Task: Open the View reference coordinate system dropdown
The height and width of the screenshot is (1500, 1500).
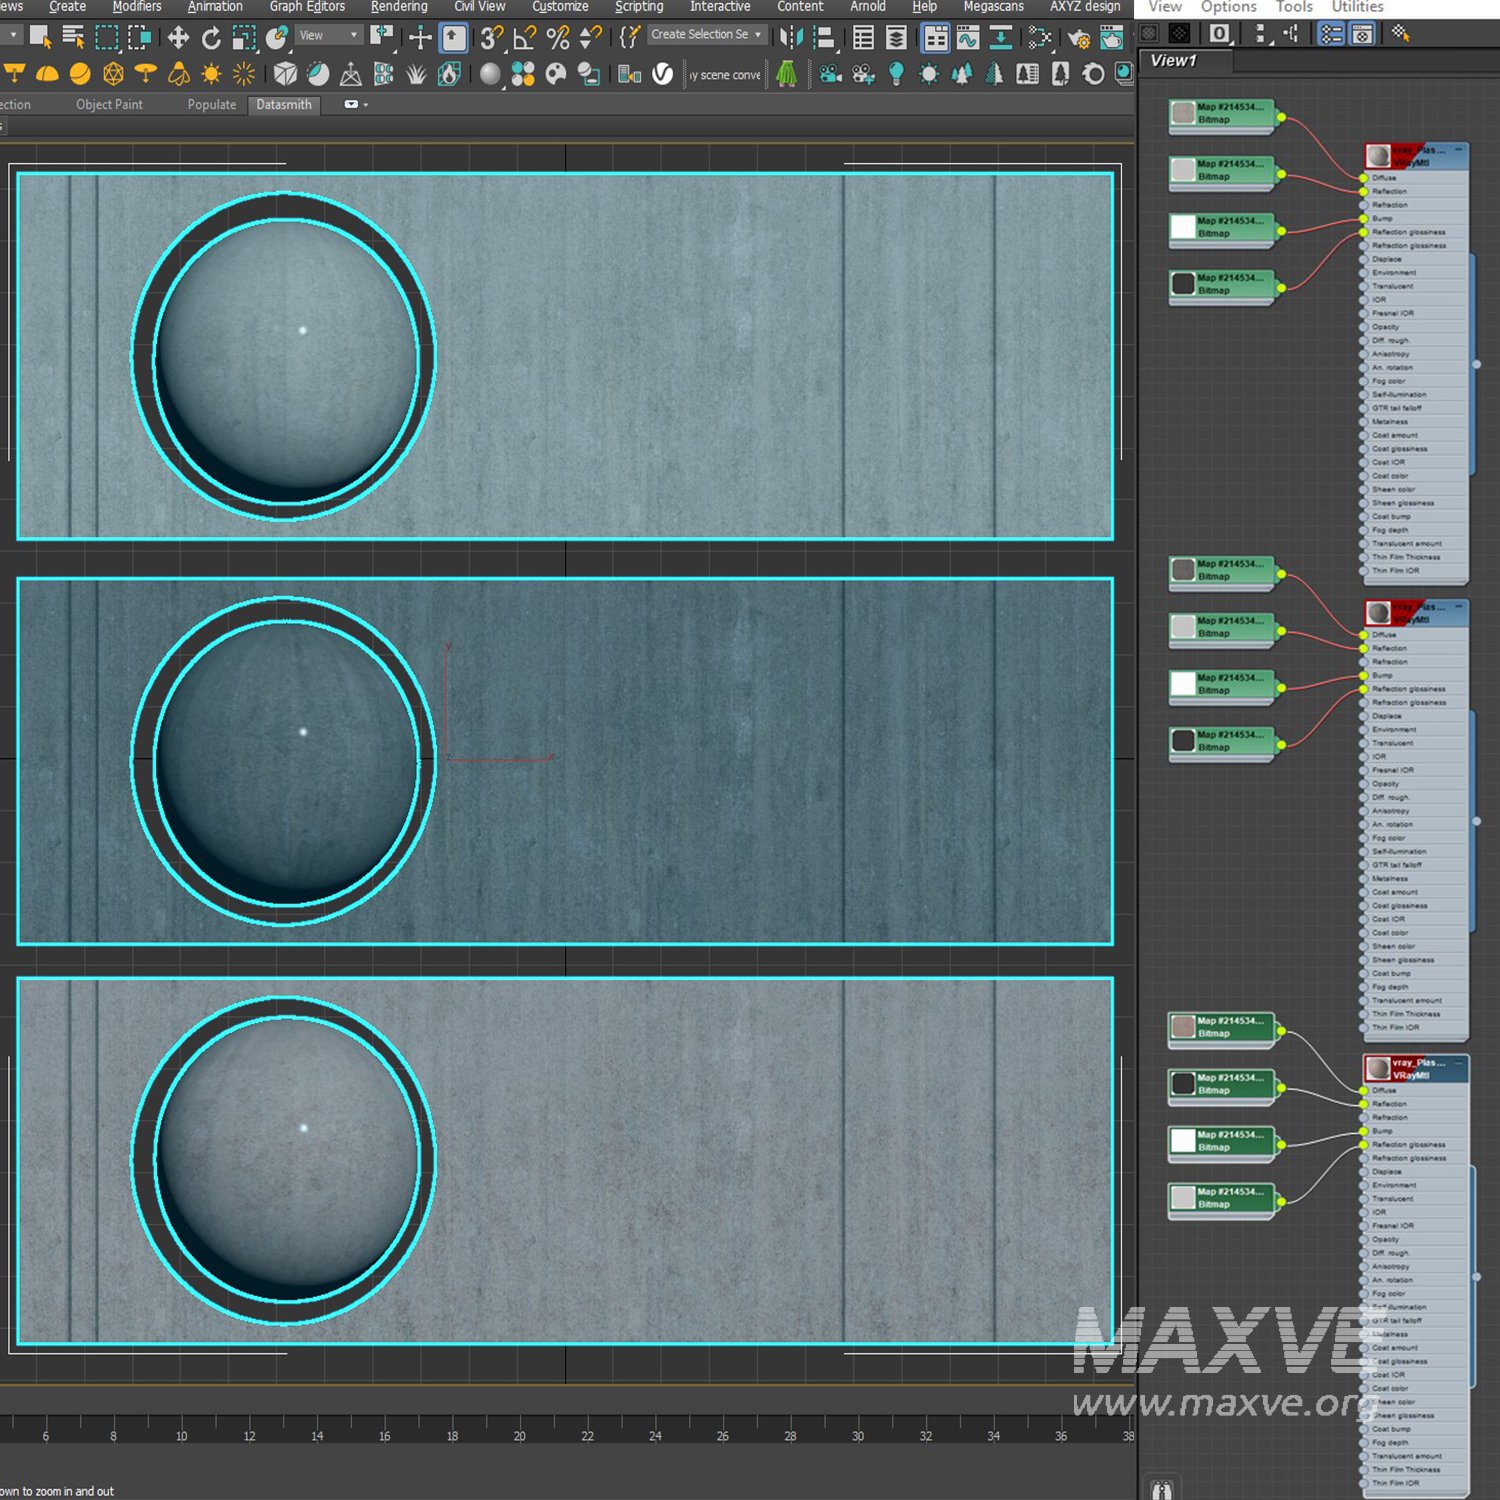Action: pyautogui.click(x=328, y=35)
